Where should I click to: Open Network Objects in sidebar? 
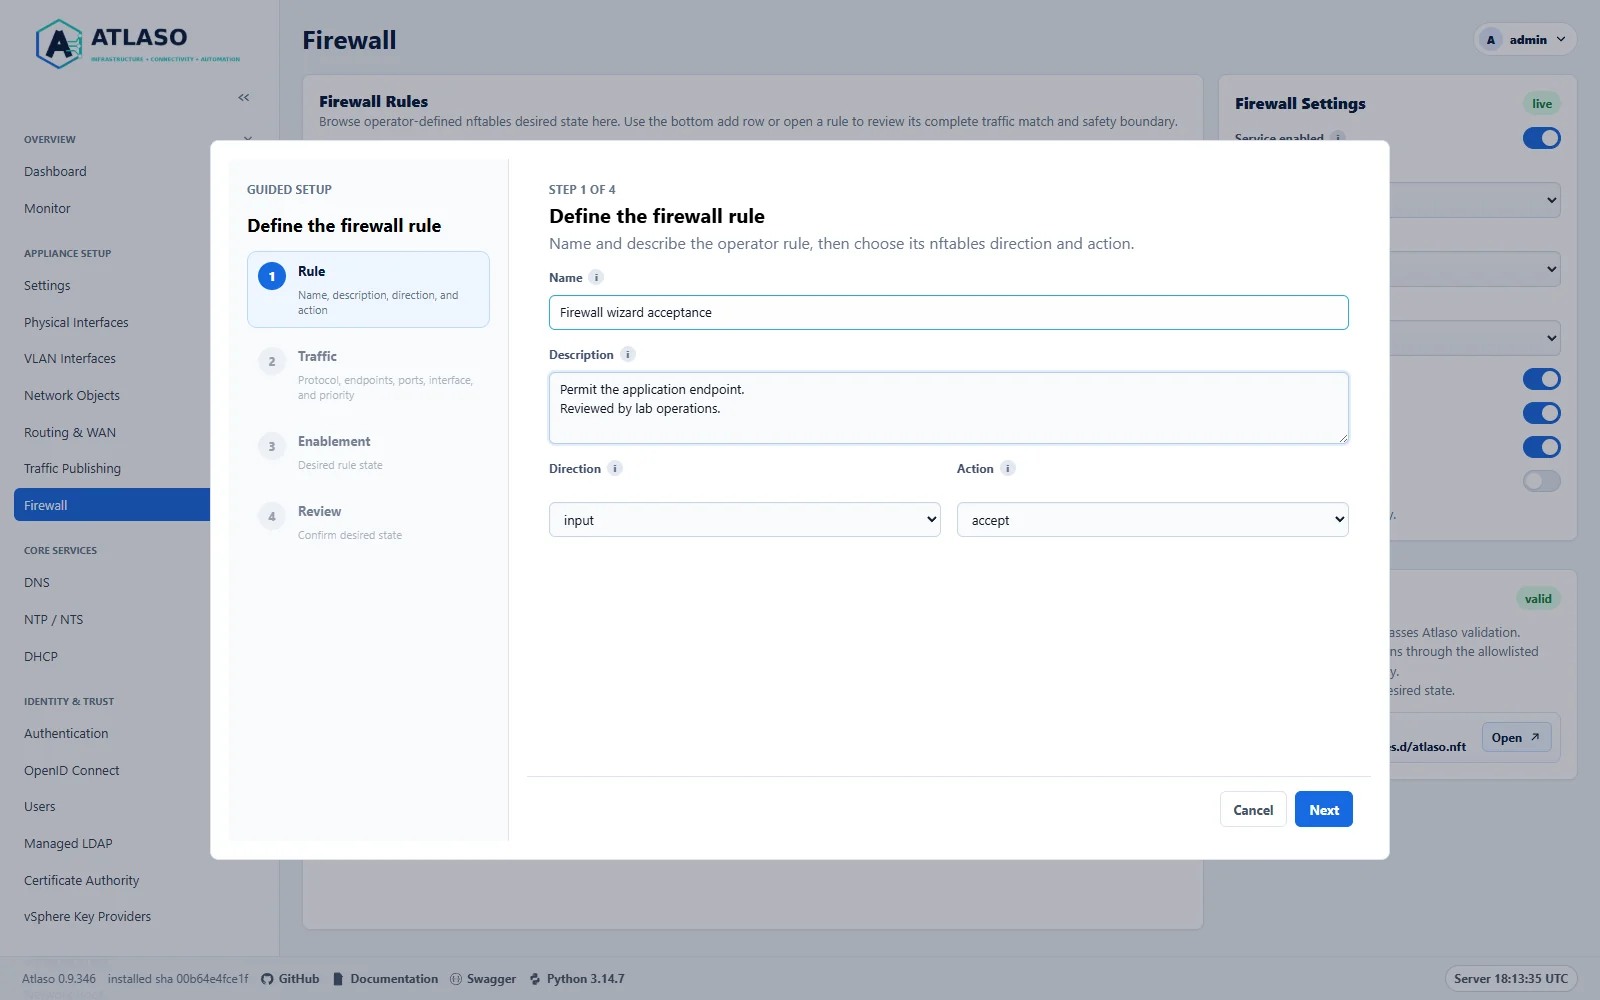click(72, 395)
